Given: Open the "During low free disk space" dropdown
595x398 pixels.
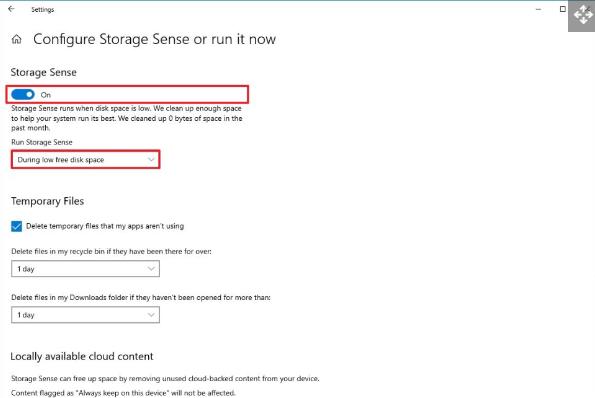Looking at the screenshot, I should click(x=85, y=160).
